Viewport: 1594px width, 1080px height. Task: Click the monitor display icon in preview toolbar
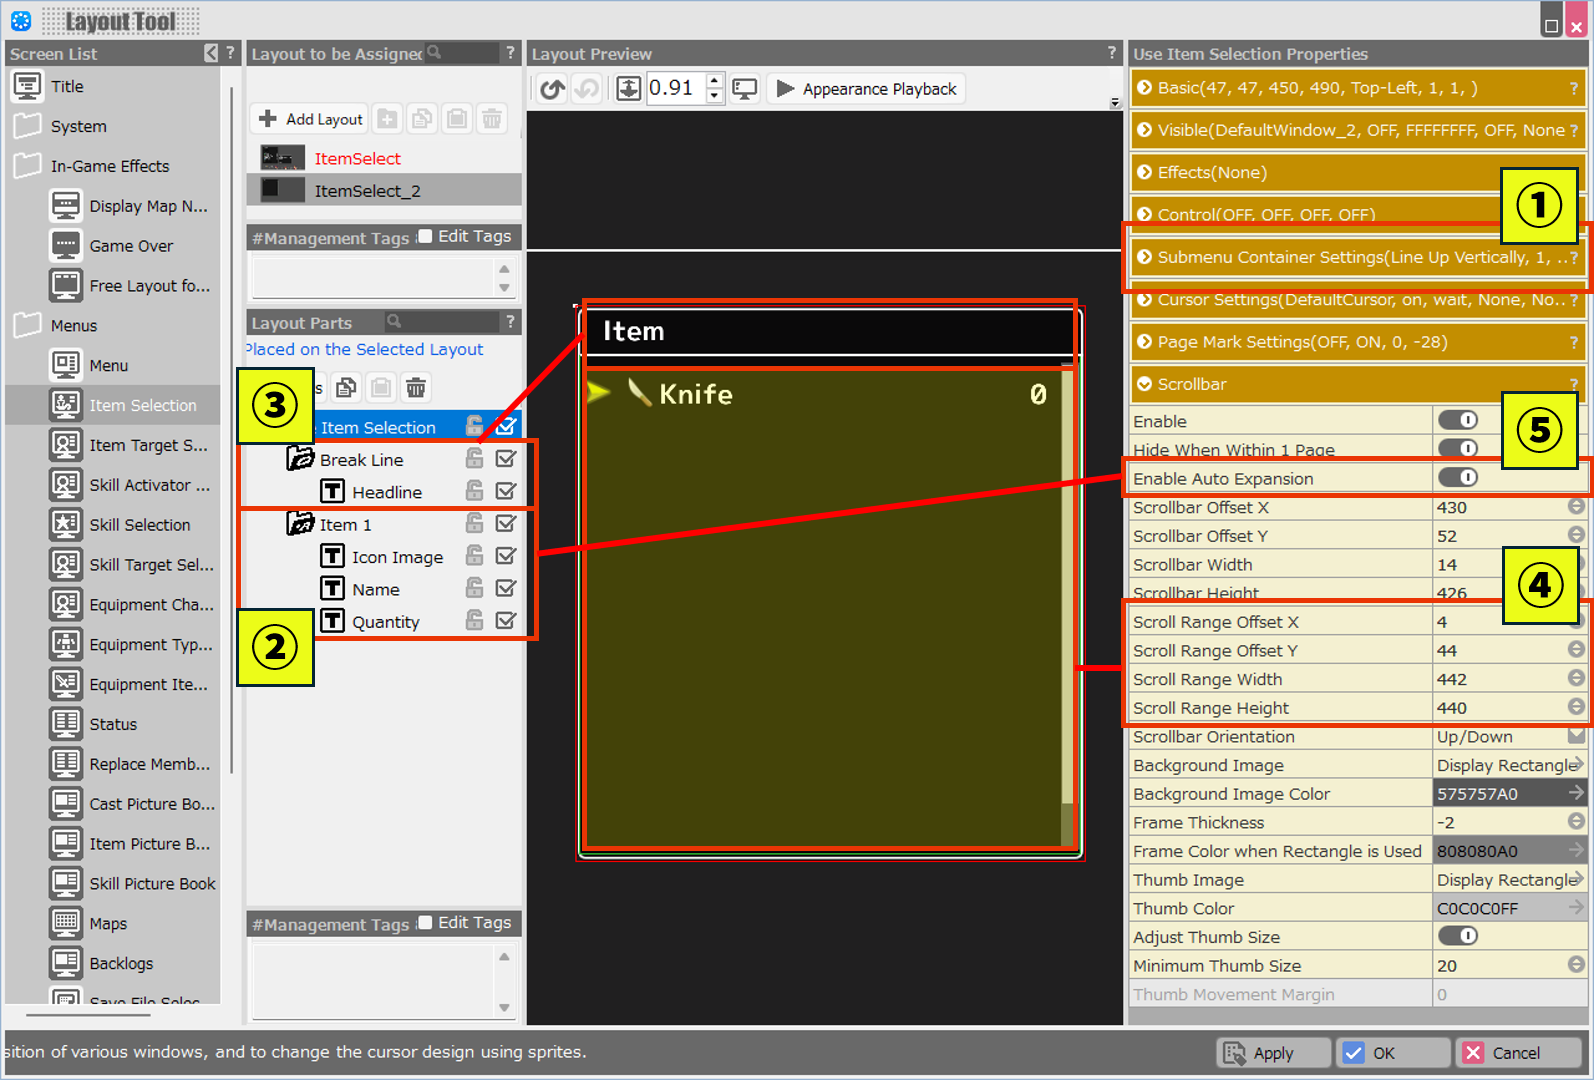[745, 89]
